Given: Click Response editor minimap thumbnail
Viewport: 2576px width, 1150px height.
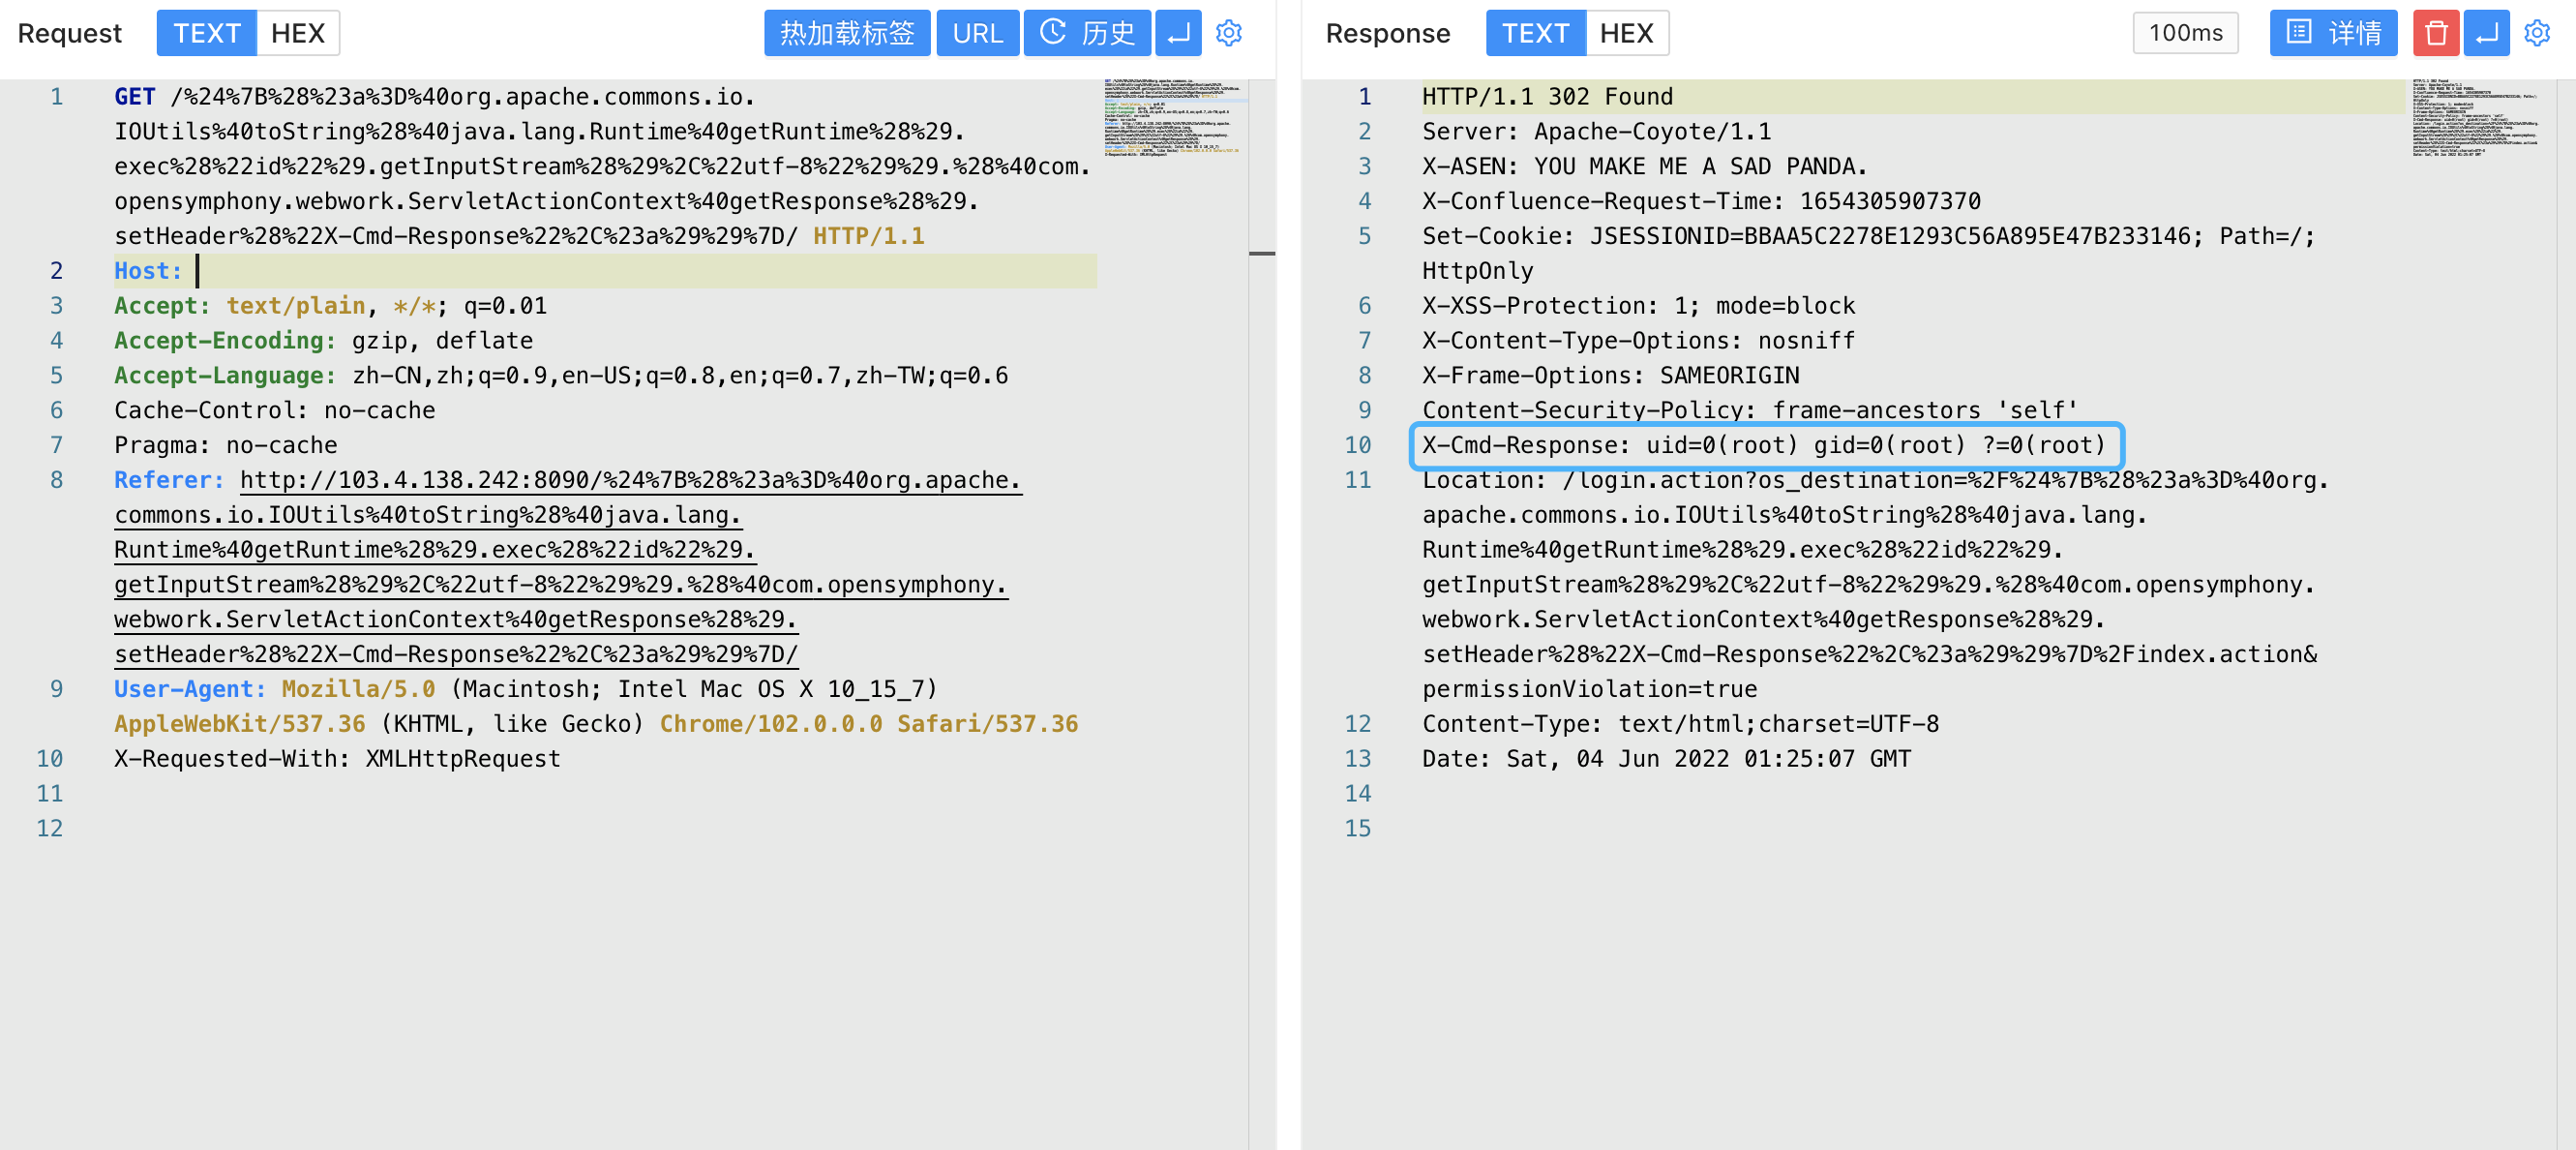Looking at the screenshot, I should (2475, 118).
